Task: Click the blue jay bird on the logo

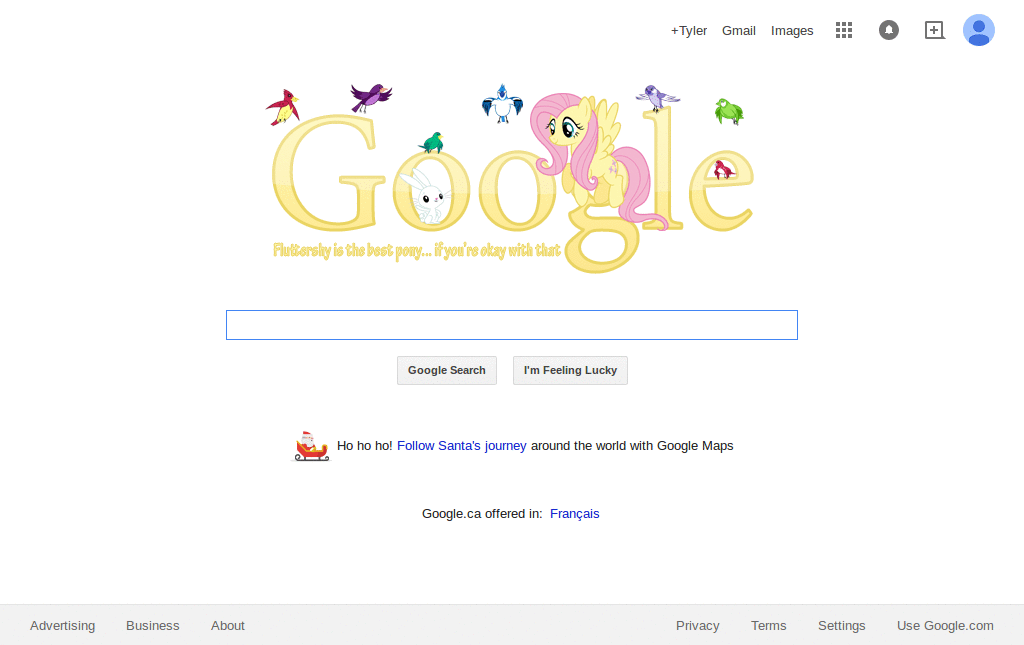Action: click(502, 103)
